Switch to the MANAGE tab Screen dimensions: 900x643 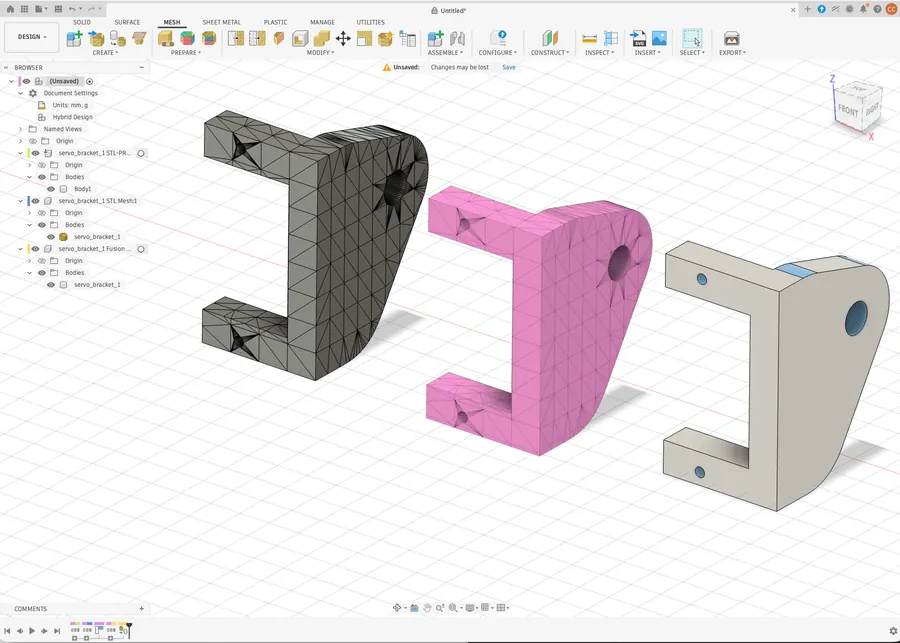(322, 22)
